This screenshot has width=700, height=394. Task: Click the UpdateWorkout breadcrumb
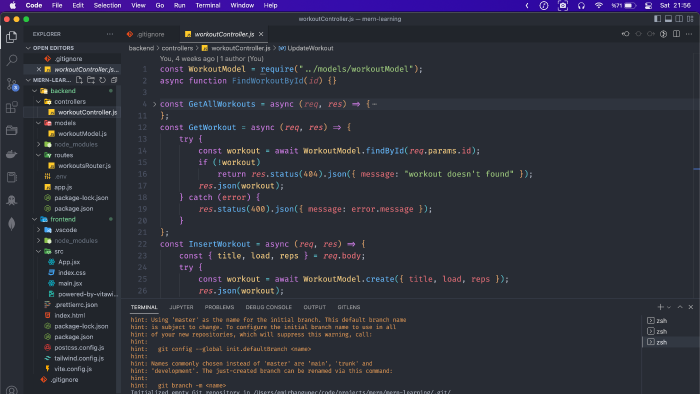click(310, 48)
